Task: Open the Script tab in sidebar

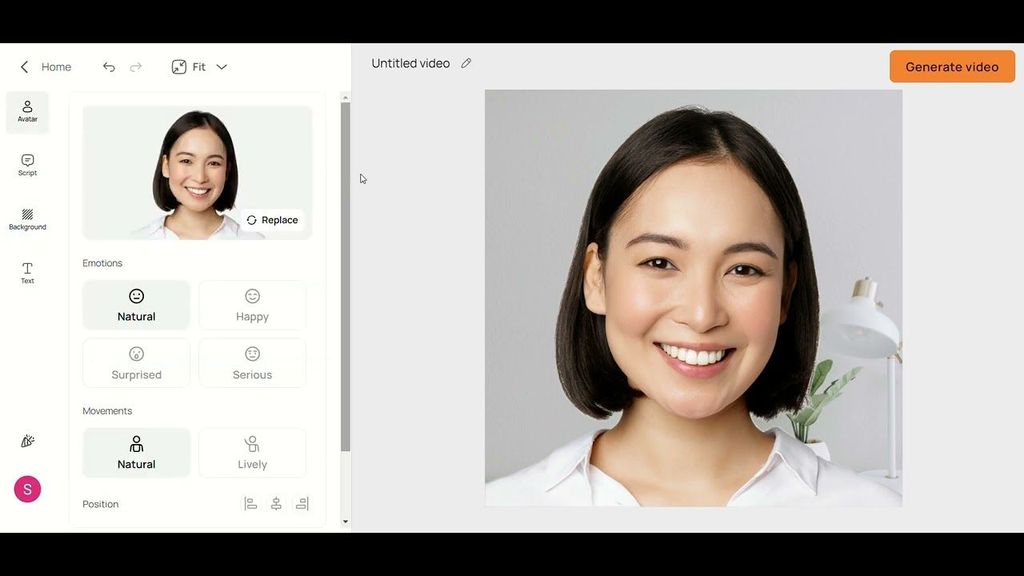Action: point(27,165)
